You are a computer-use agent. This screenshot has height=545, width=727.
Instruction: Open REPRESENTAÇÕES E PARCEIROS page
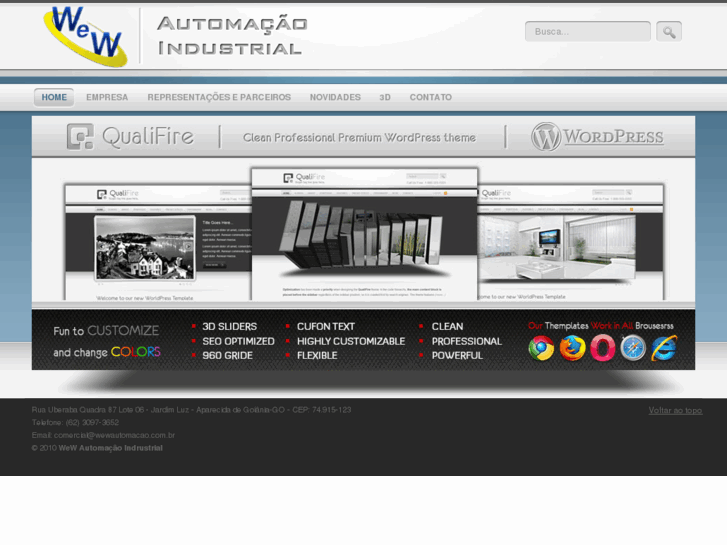click(219, 97)
